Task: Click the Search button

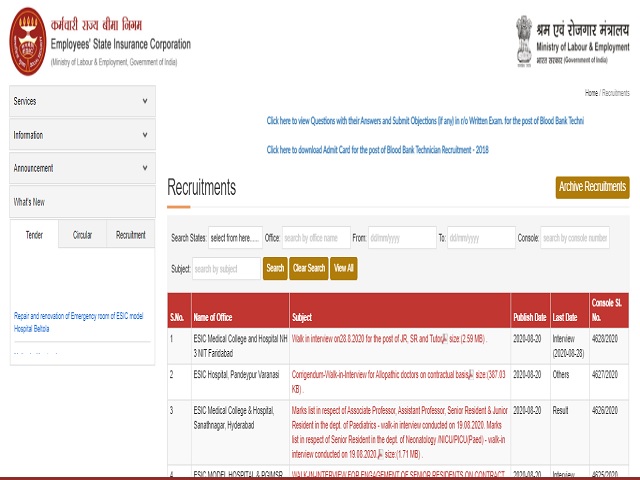Action: point(275,268)
